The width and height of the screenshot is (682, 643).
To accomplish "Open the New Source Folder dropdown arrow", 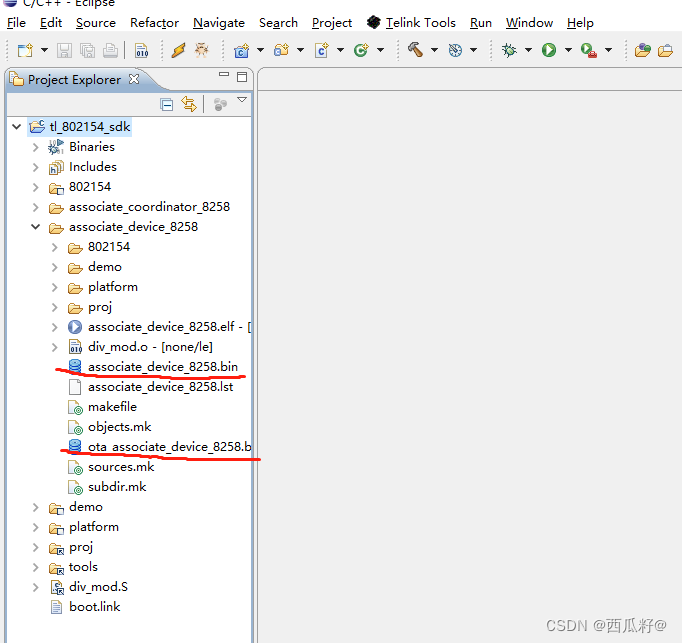I will click(300, 50).
